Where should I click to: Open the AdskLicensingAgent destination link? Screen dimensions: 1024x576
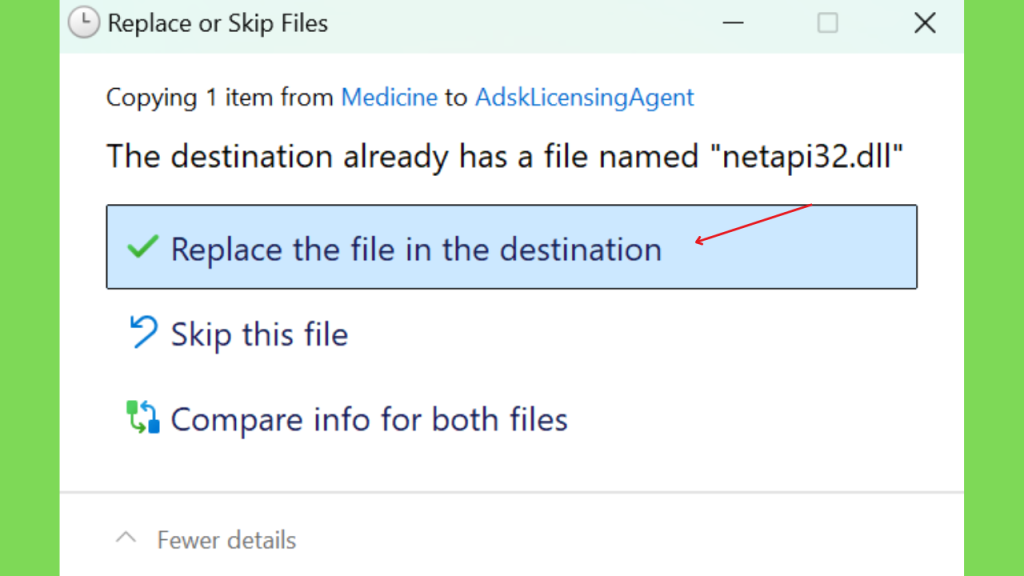pyautogui.click(x=584, y=97)
